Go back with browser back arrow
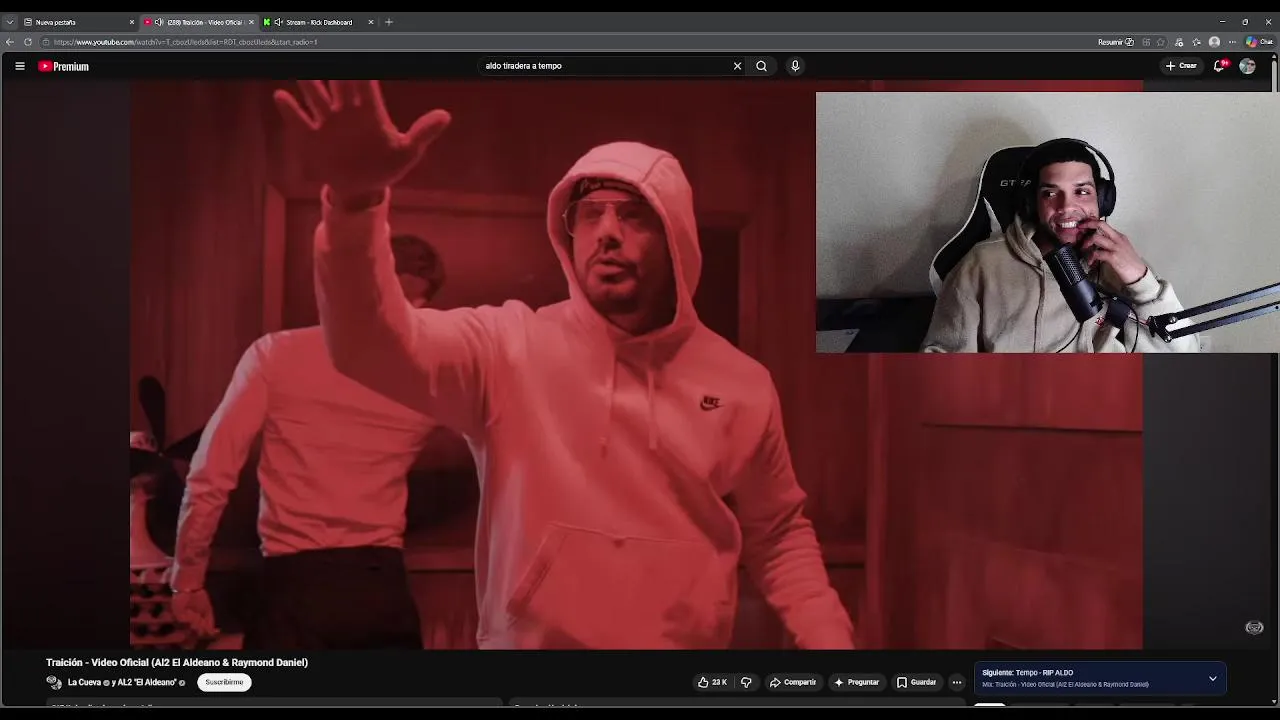 (x=10, y=42)
